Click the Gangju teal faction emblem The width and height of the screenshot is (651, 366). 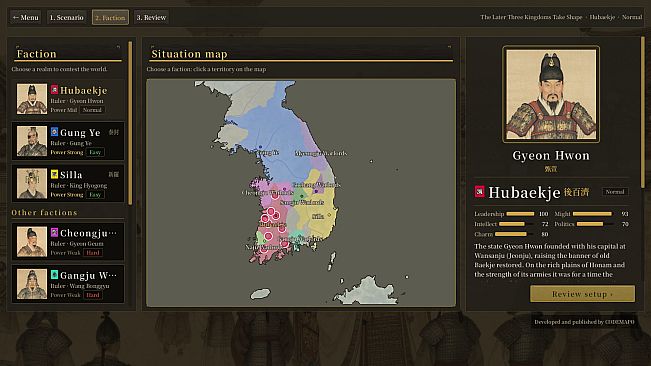(54, 275)
